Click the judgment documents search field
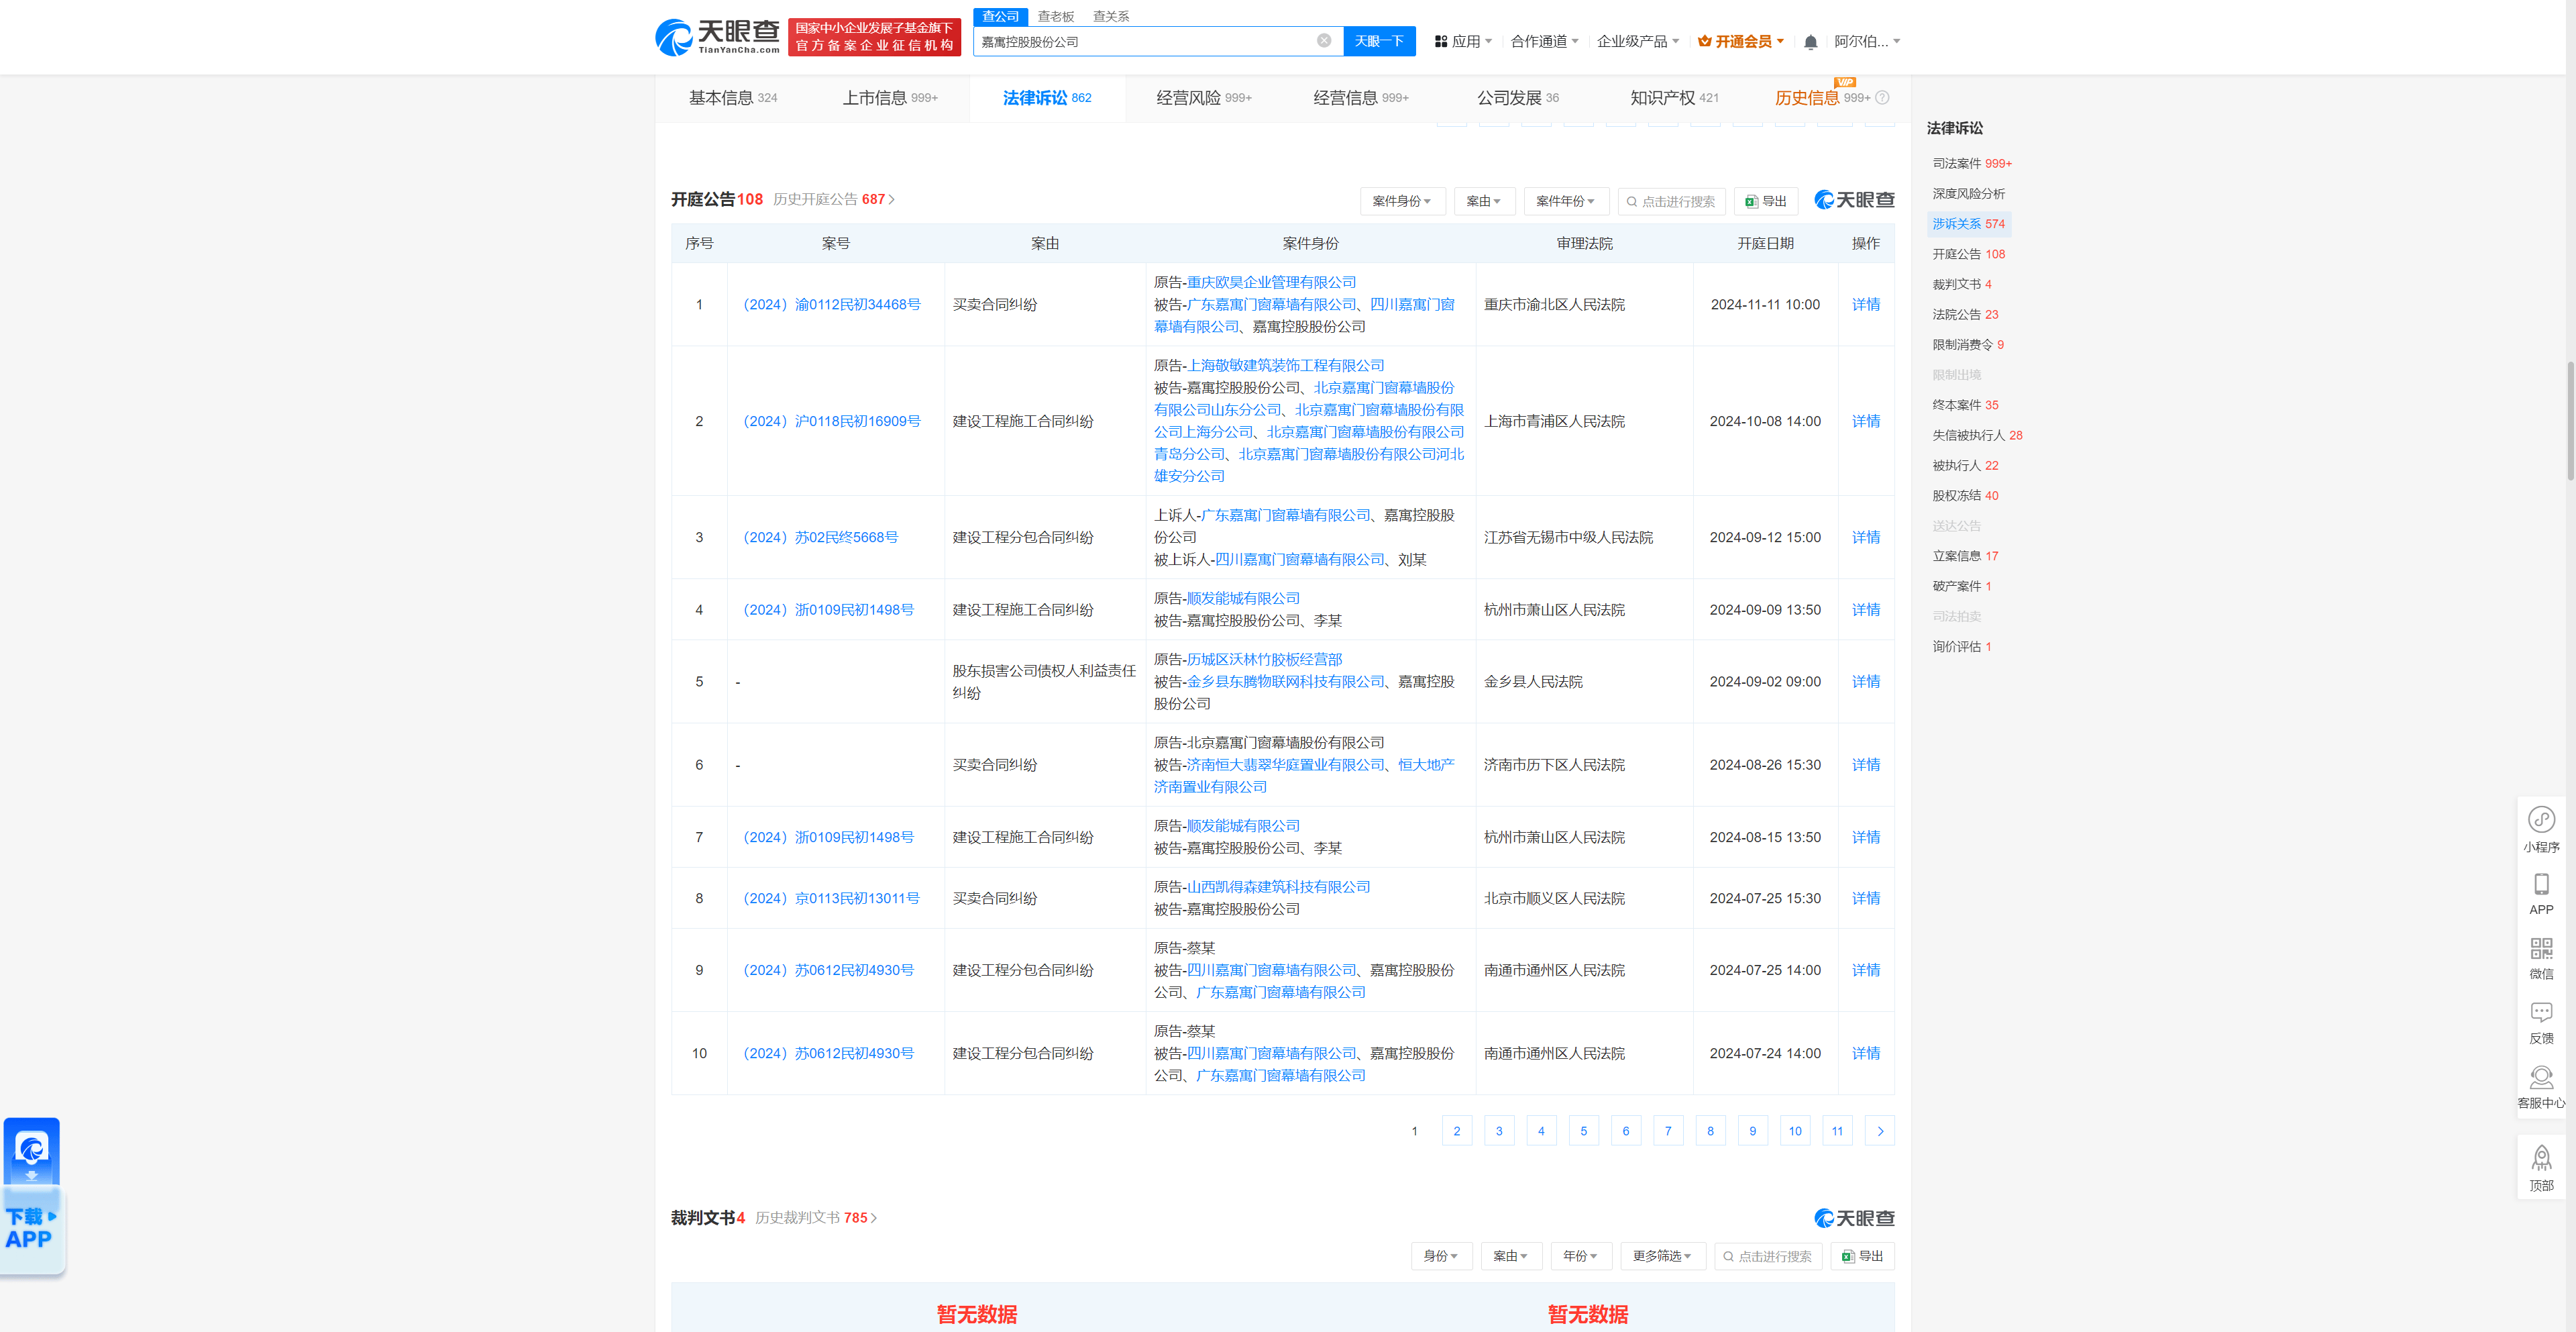Image resolution: width=2576 pixels, height=1332 pixels. point(1769,1256)
